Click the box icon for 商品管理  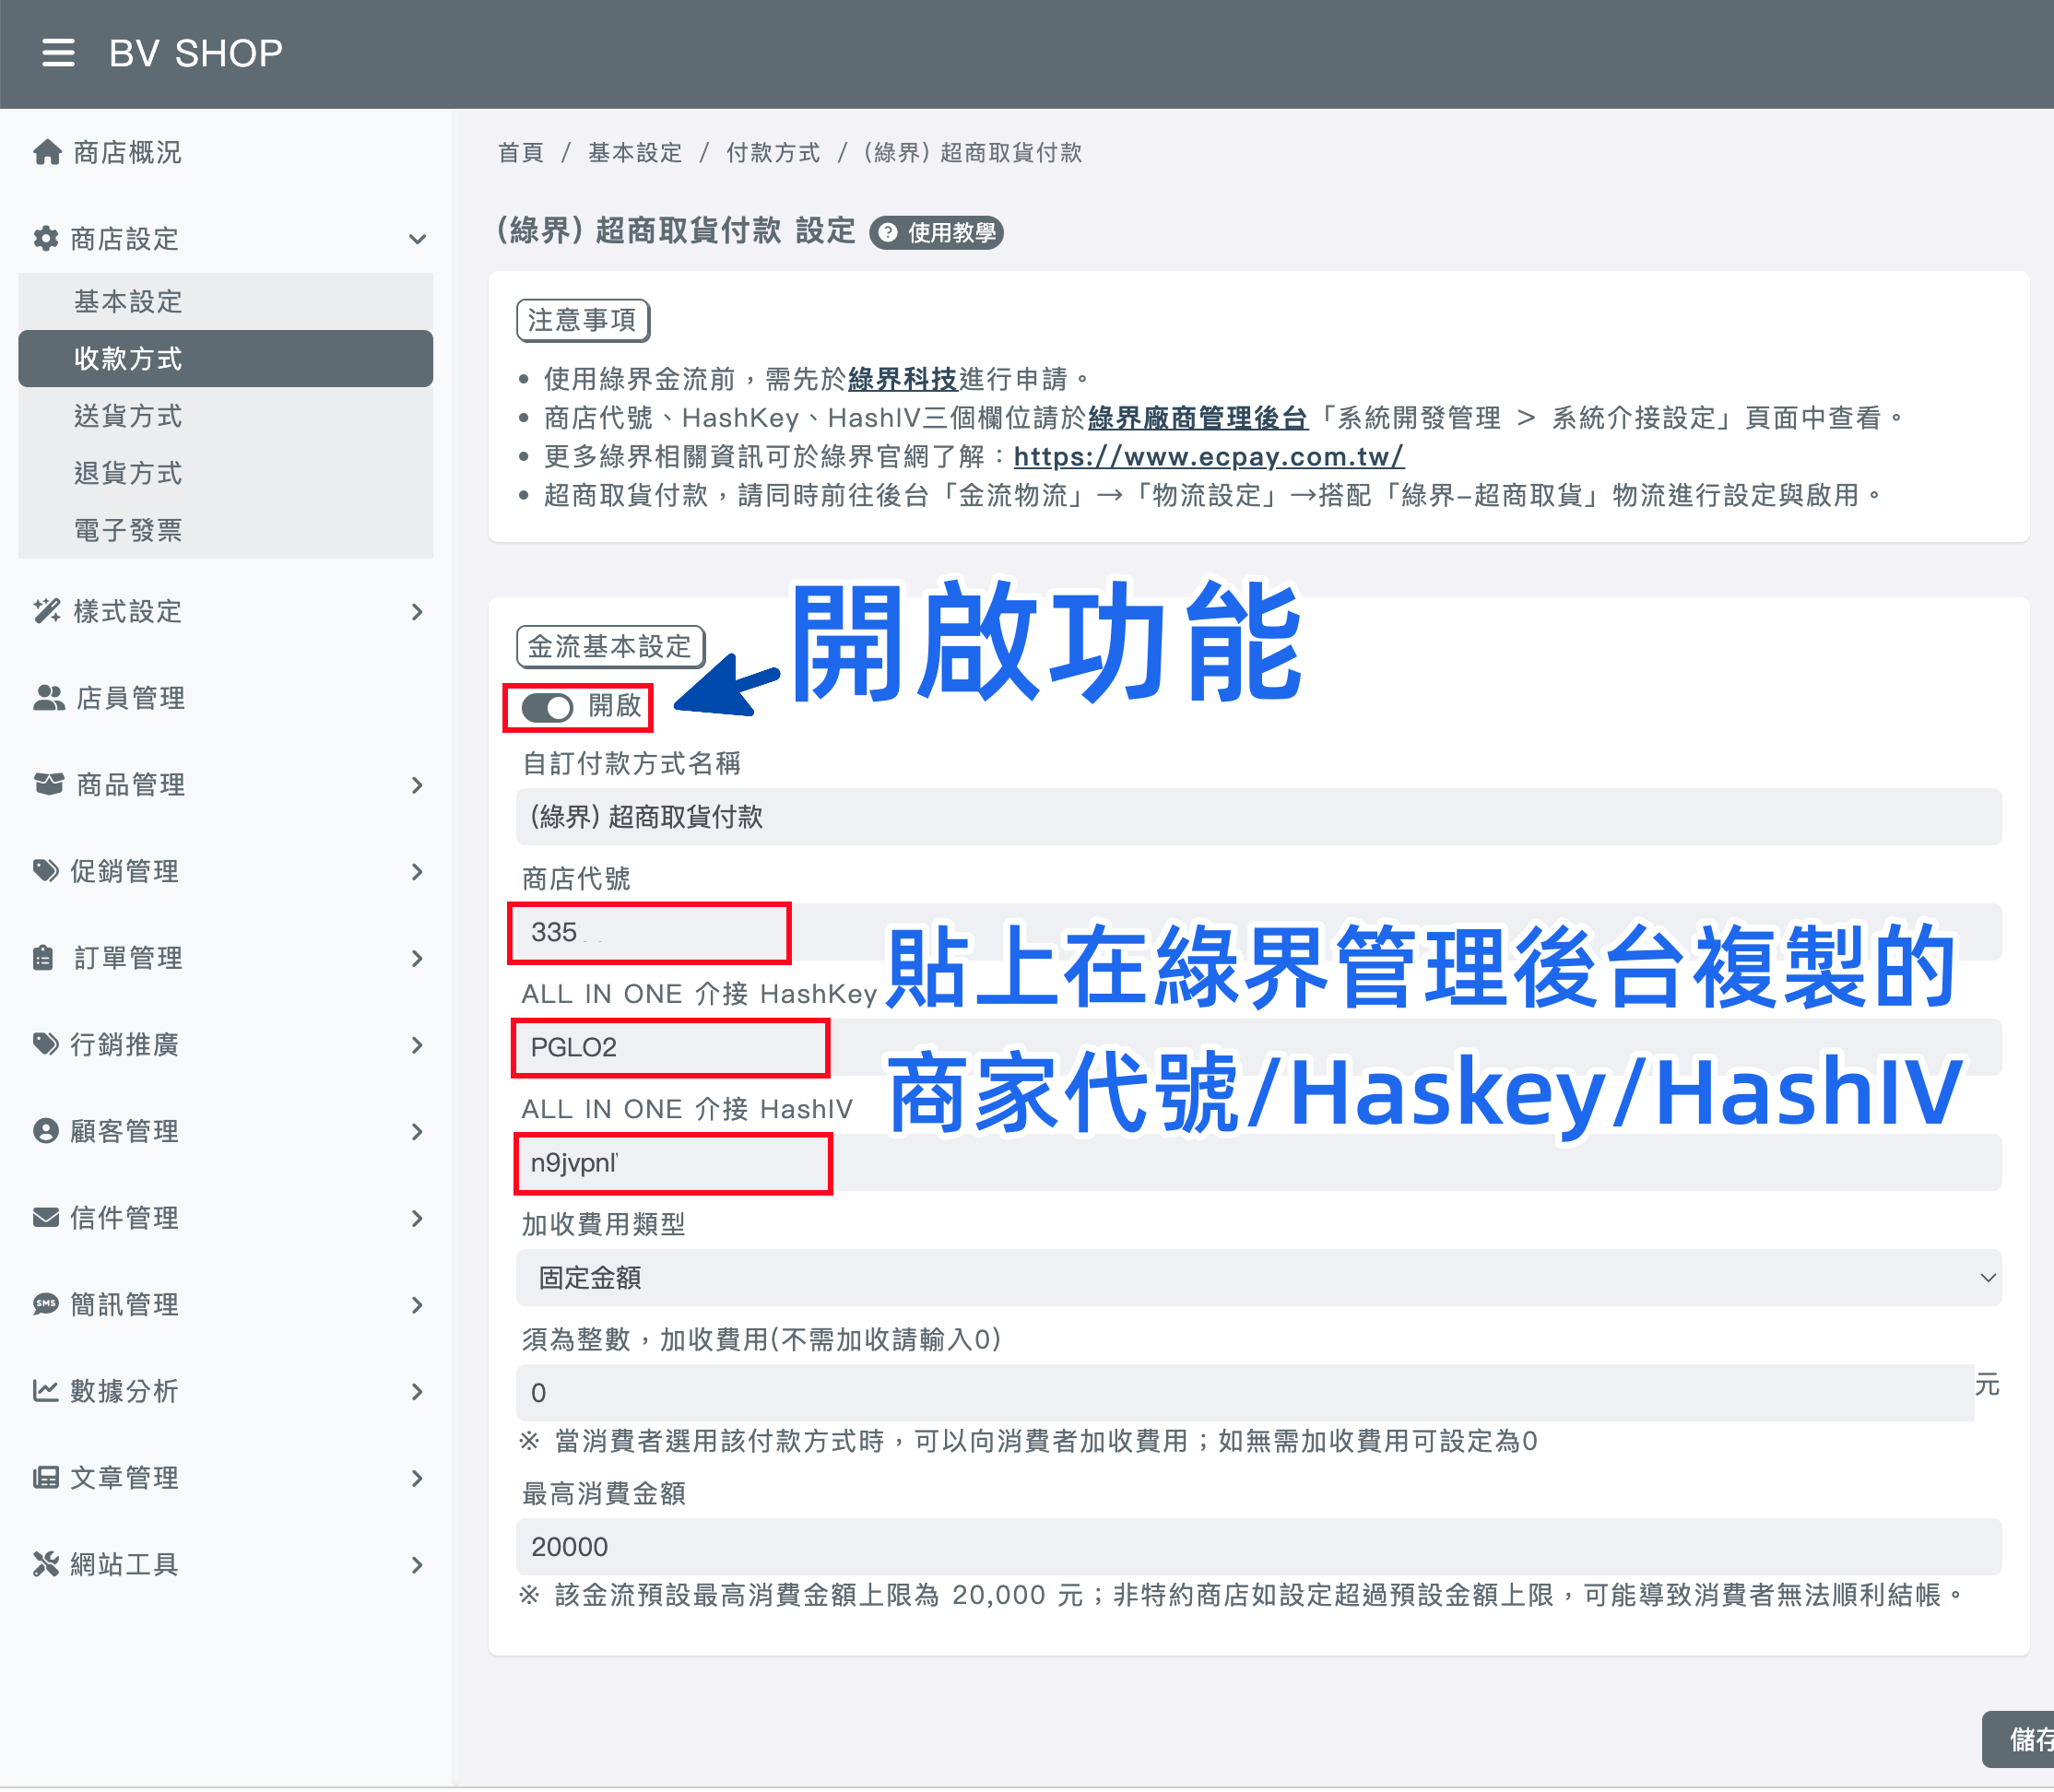(x=48, y=784)
